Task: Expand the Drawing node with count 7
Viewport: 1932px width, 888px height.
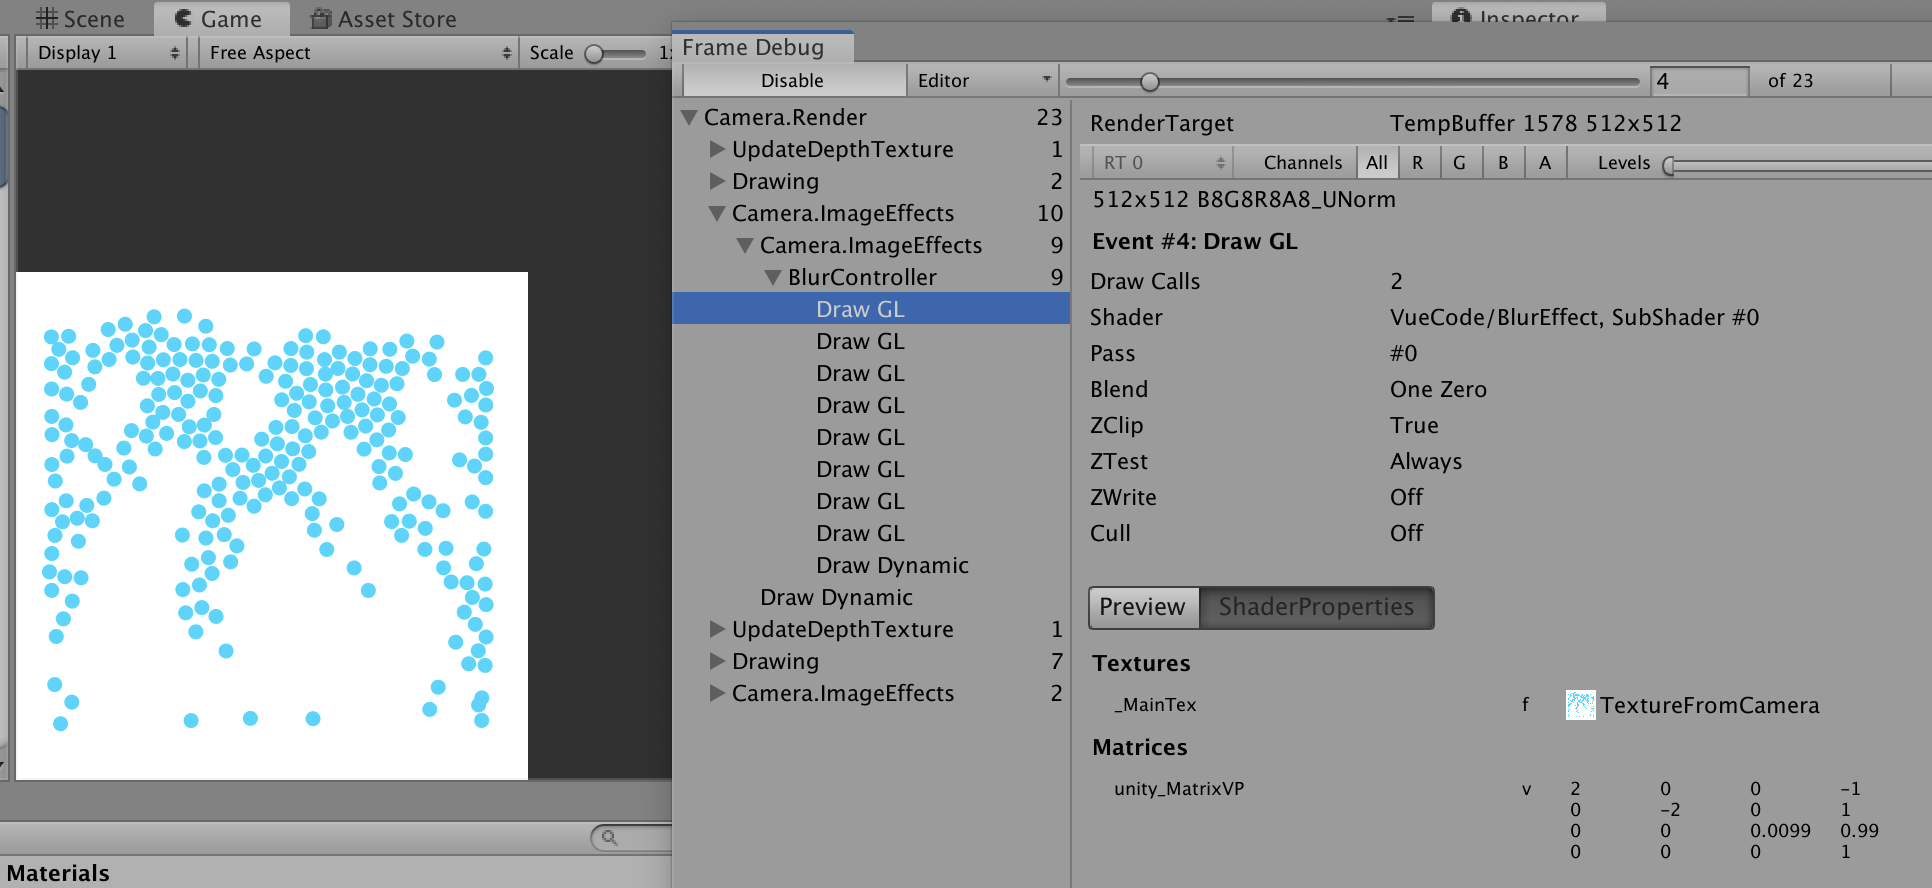Action: coord(717,661)
